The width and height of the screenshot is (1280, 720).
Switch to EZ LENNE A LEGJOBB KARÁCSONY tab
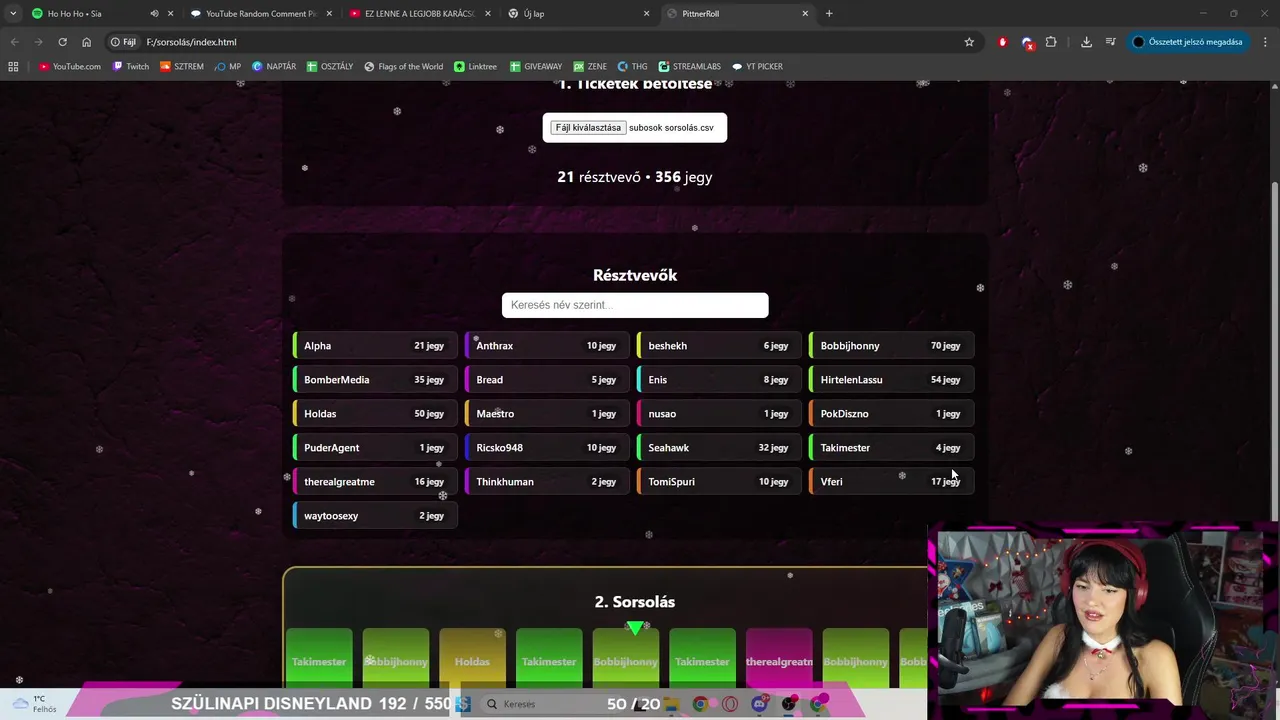419,14
